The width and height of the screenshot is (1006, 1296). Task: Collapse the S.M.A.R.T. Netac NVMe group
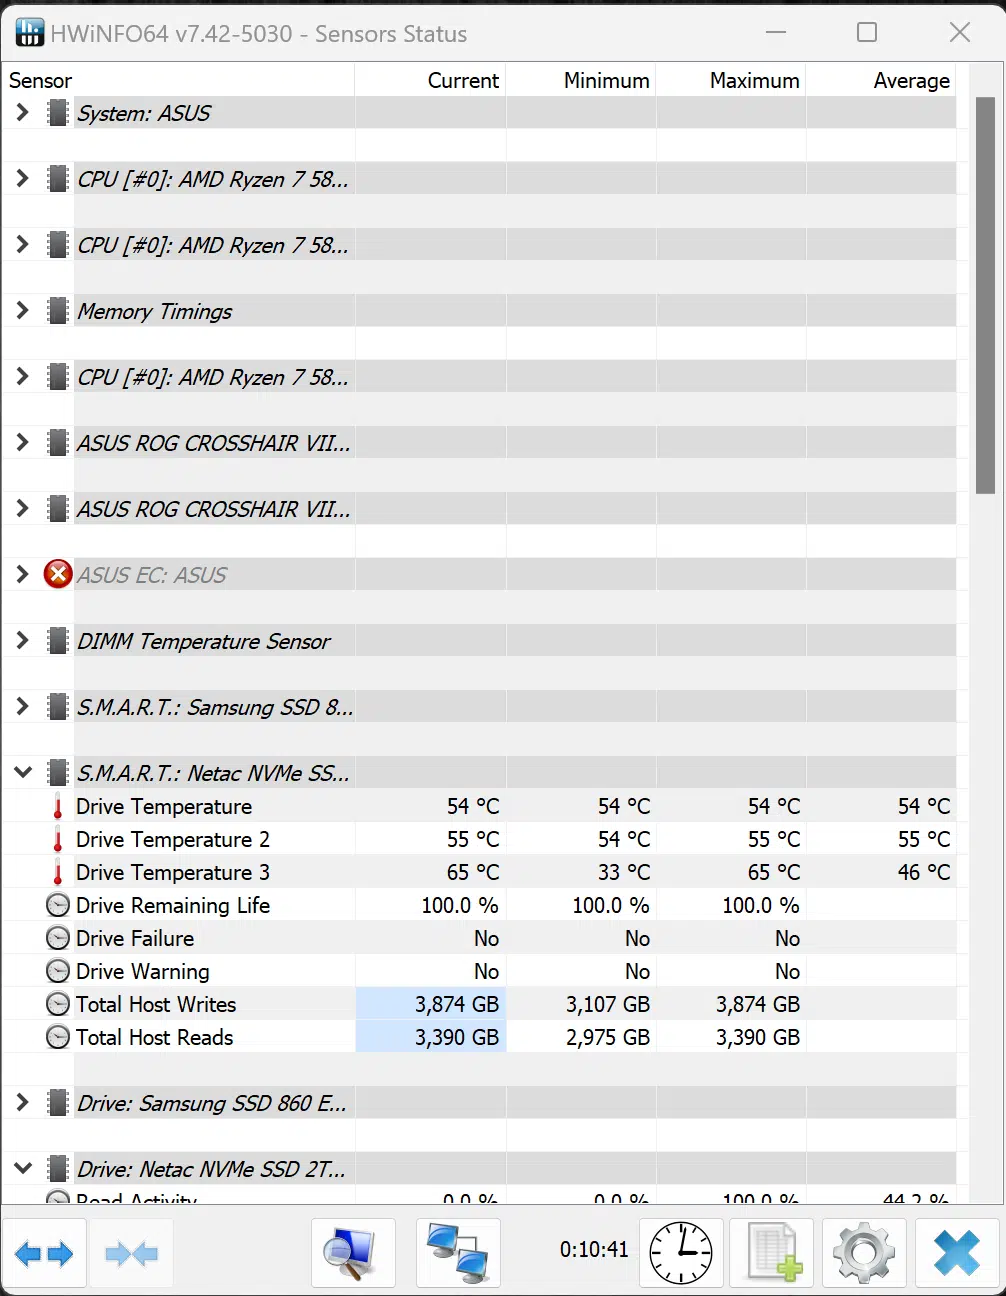tap(22, 773)
